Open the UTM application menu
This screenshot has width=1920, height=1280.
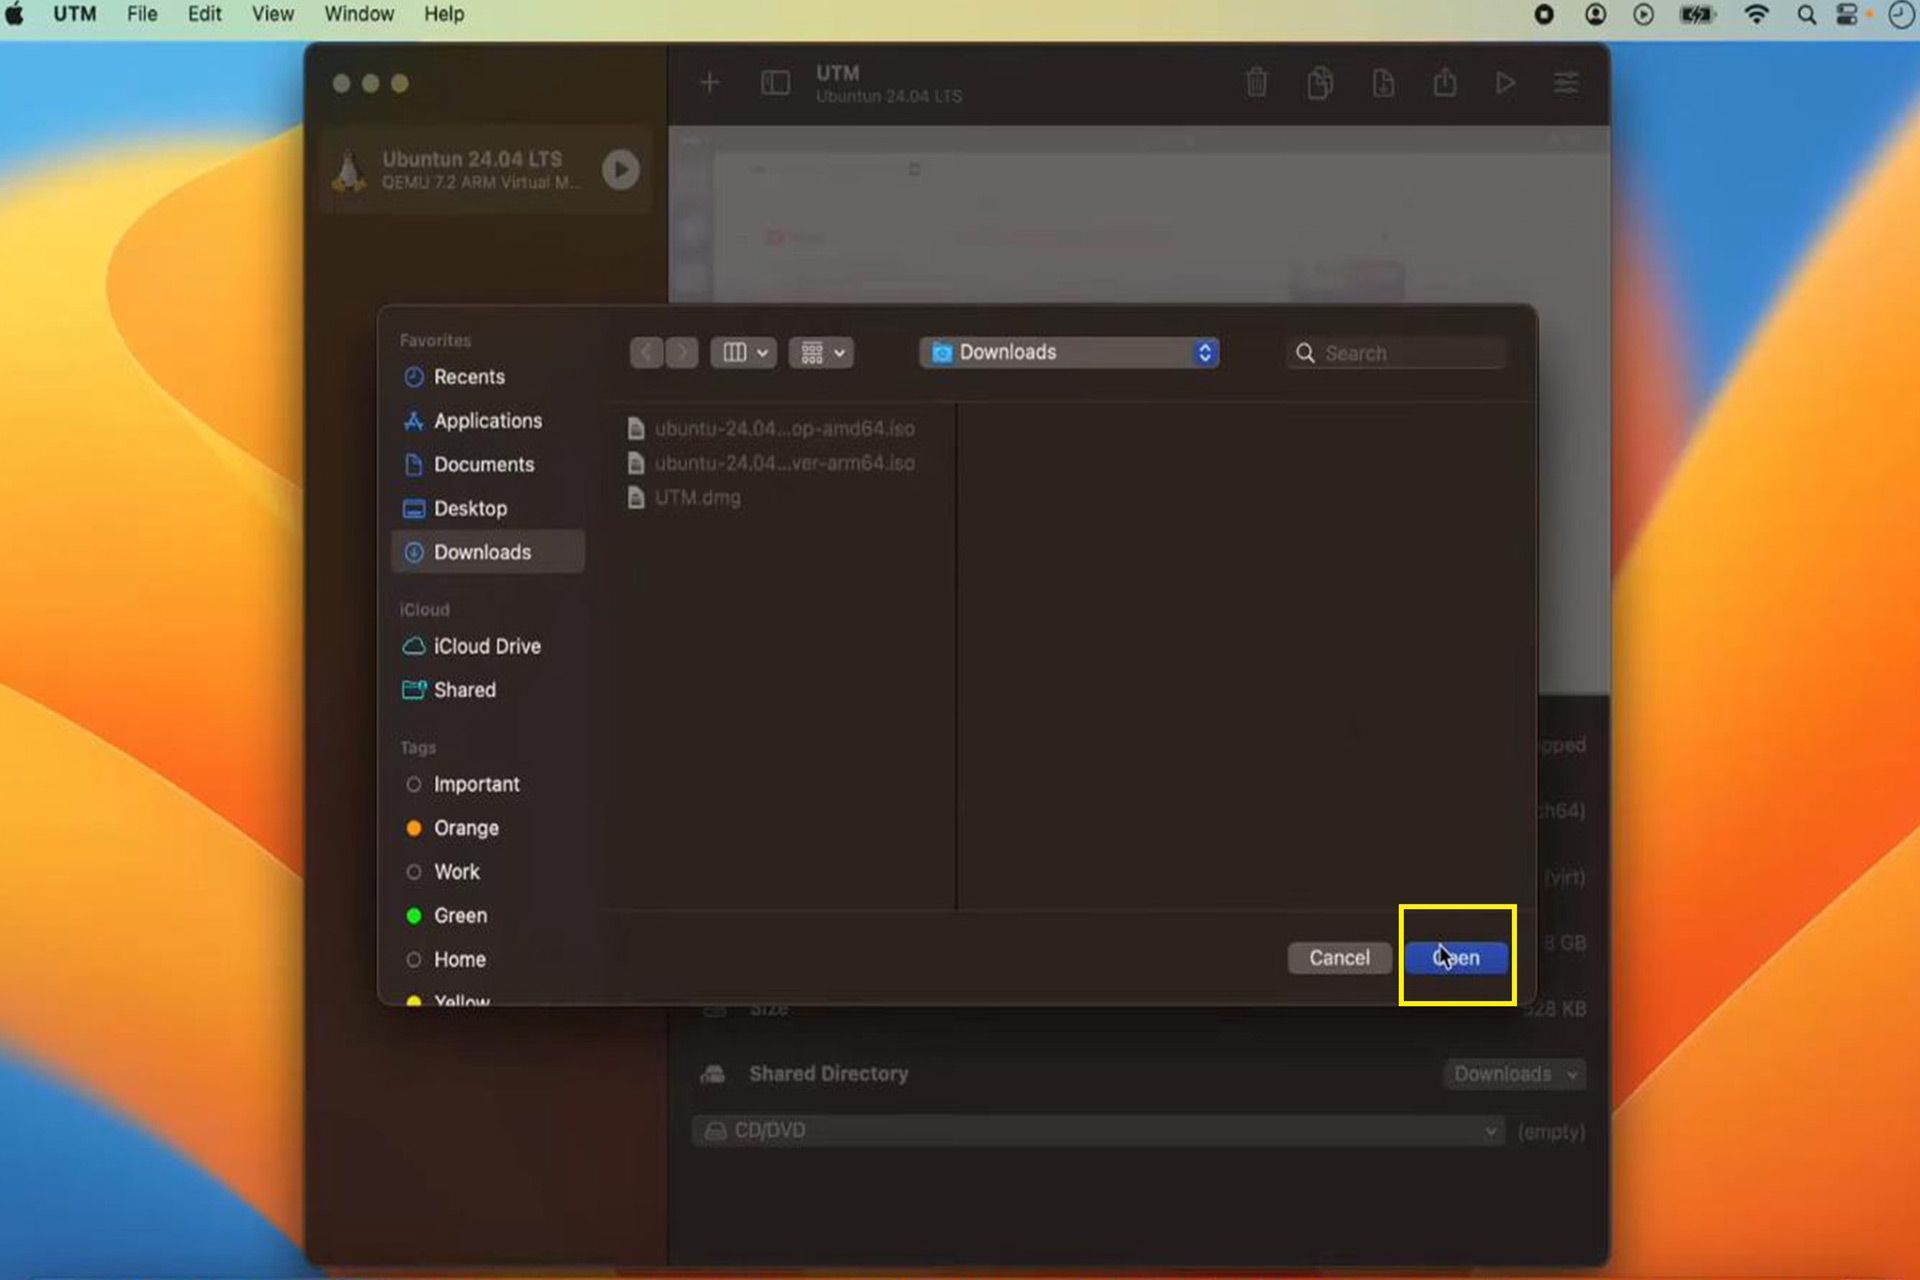(x=75, y=15)
